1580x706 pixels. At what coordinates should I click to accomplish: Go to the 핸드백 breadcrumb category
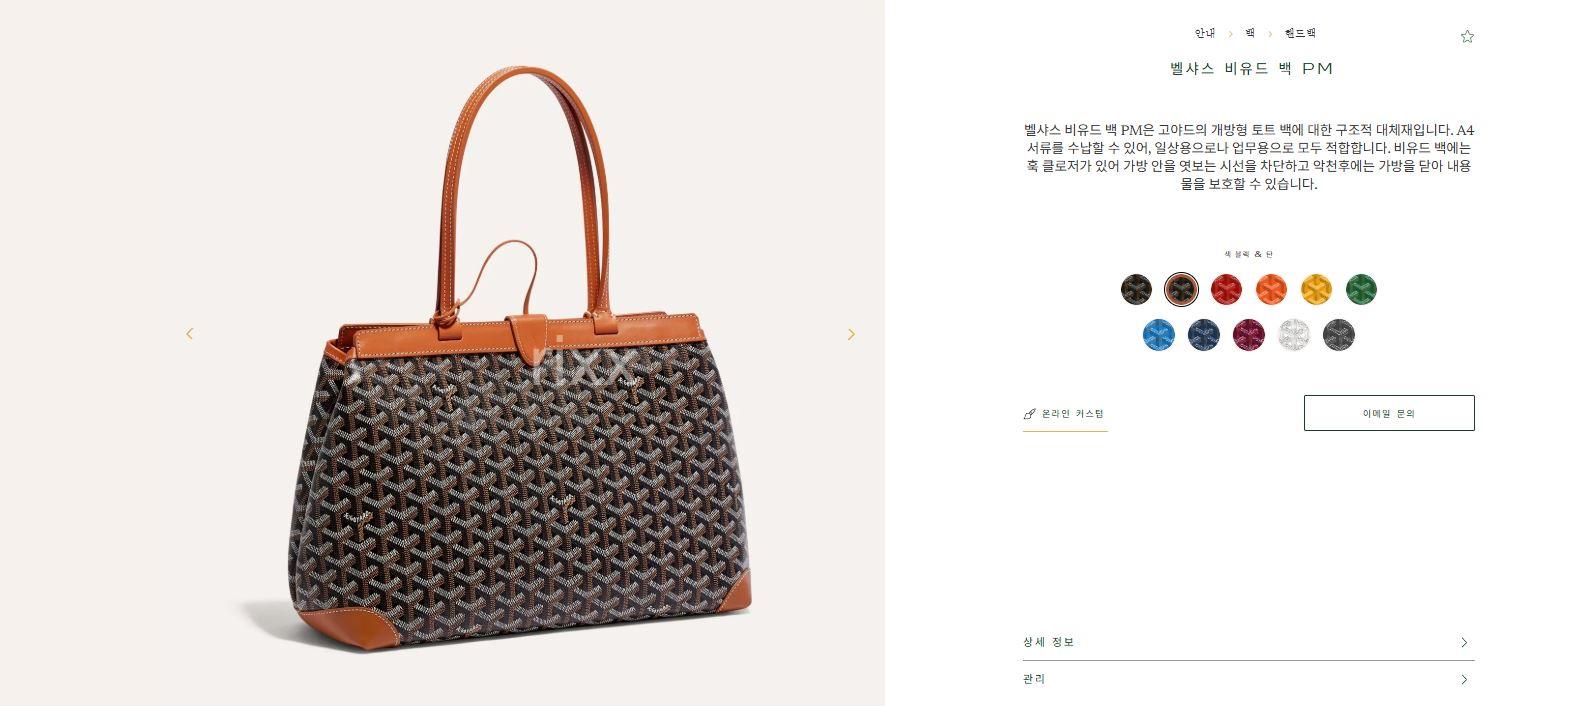[x=1300, y=34]
